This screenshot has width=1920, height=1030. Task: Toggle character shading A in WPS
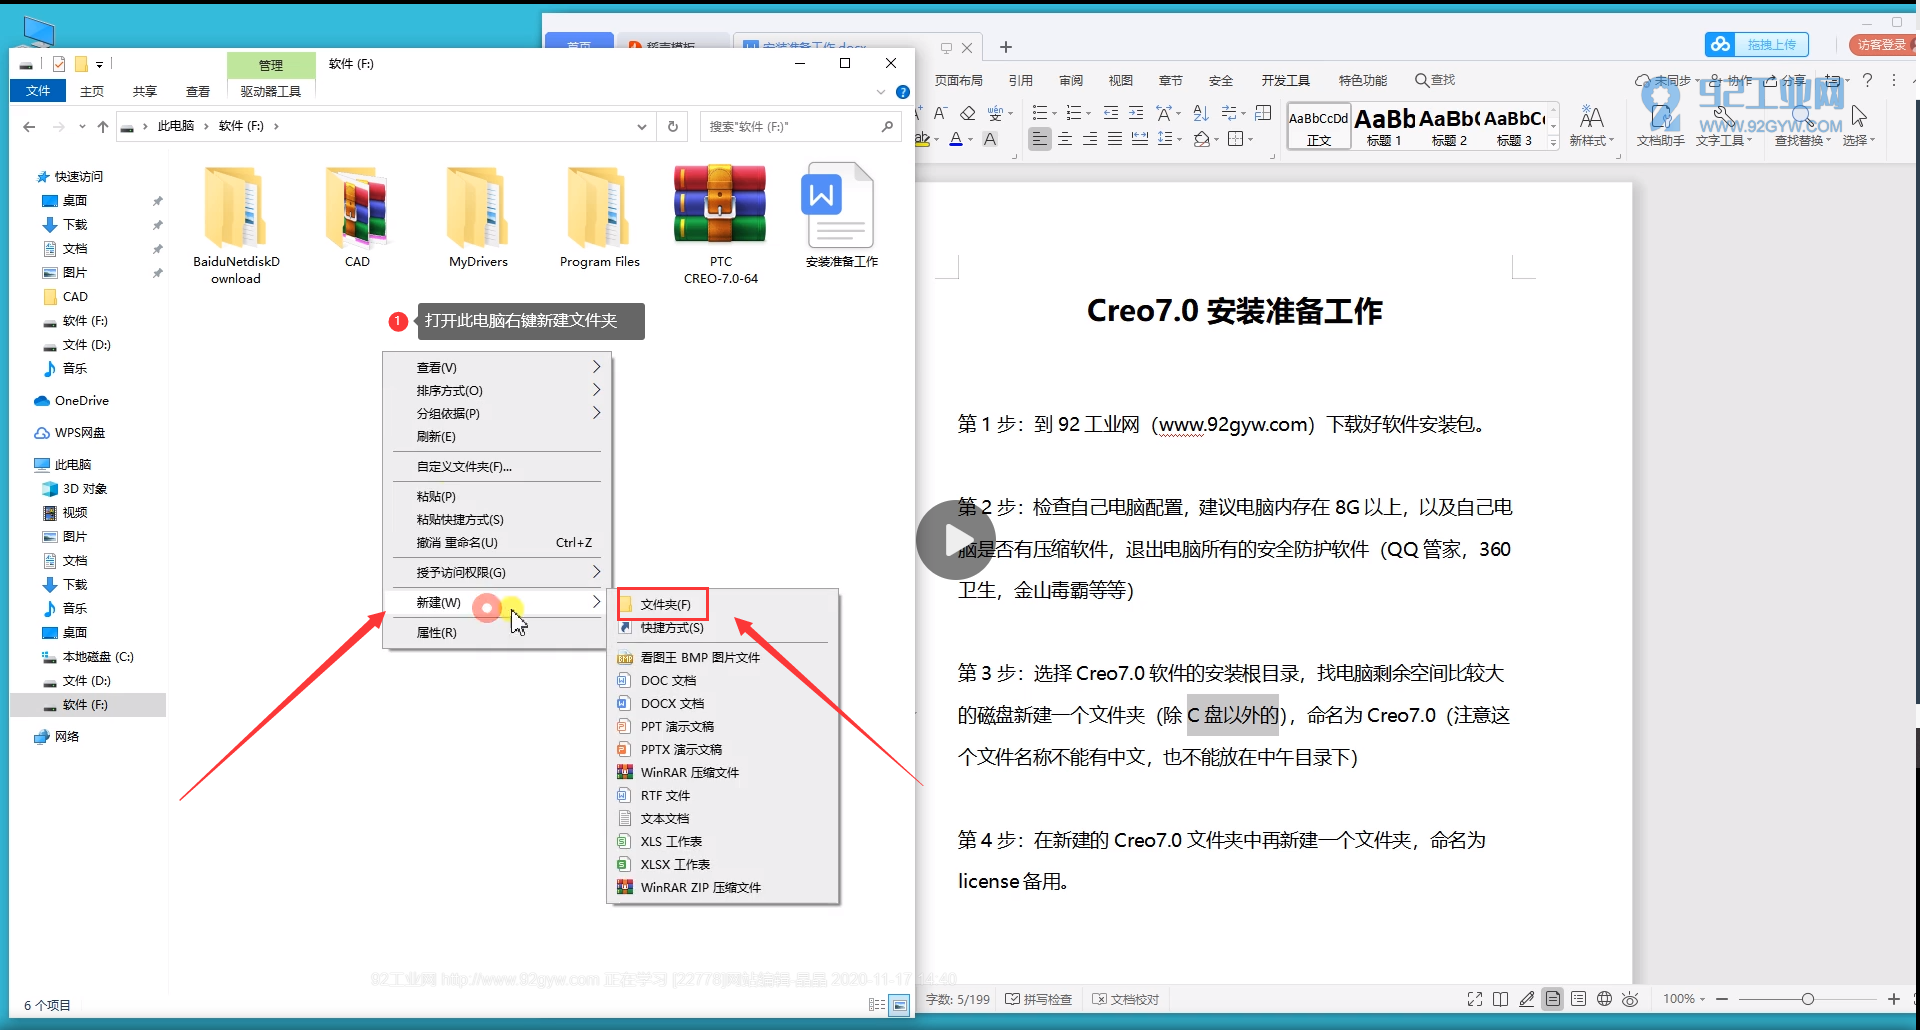coord(990,139)
